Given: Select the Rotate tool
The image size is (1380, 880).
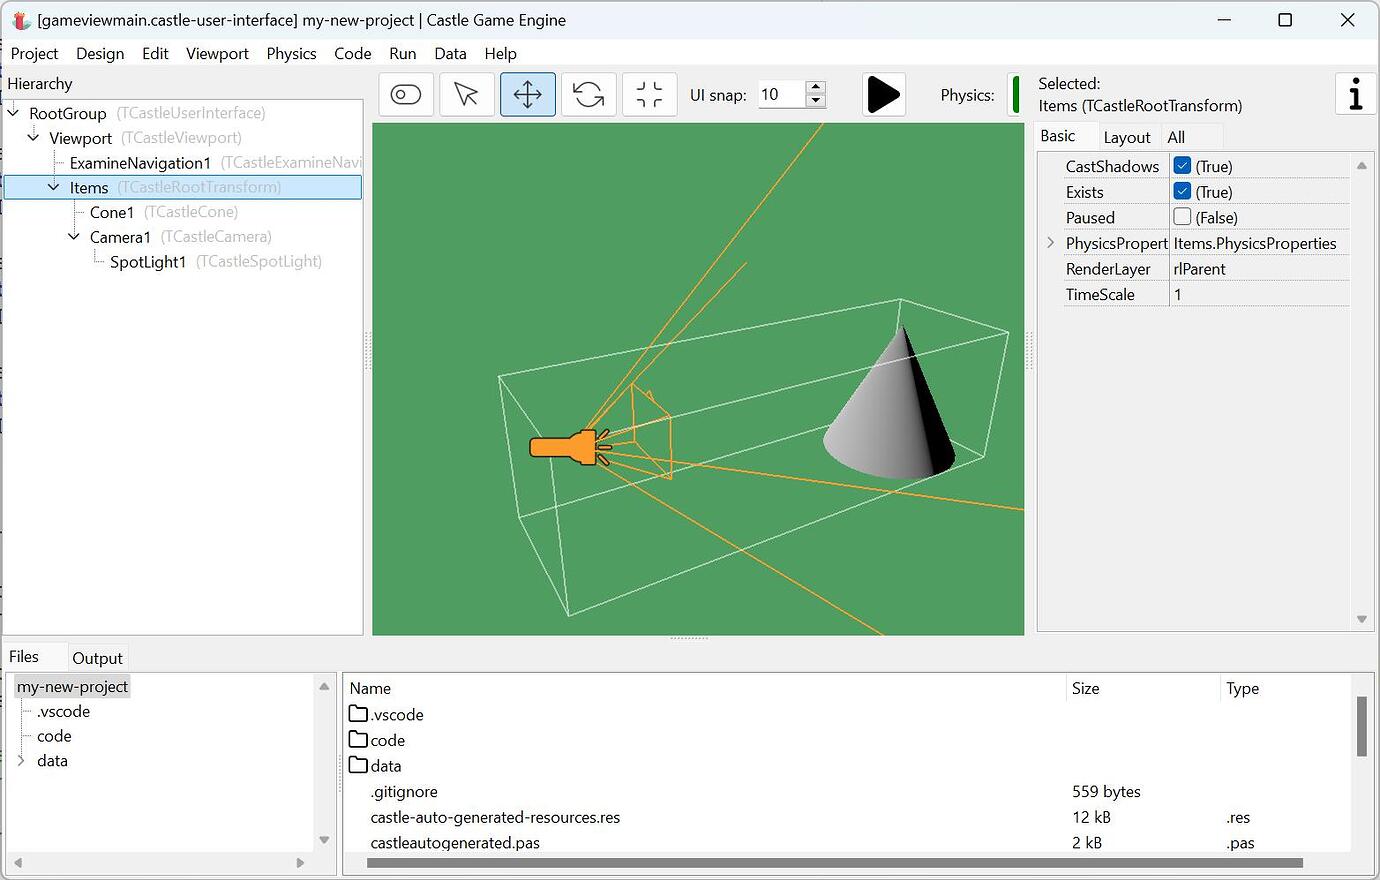Looking at the screenshot, I should (588, 94).
